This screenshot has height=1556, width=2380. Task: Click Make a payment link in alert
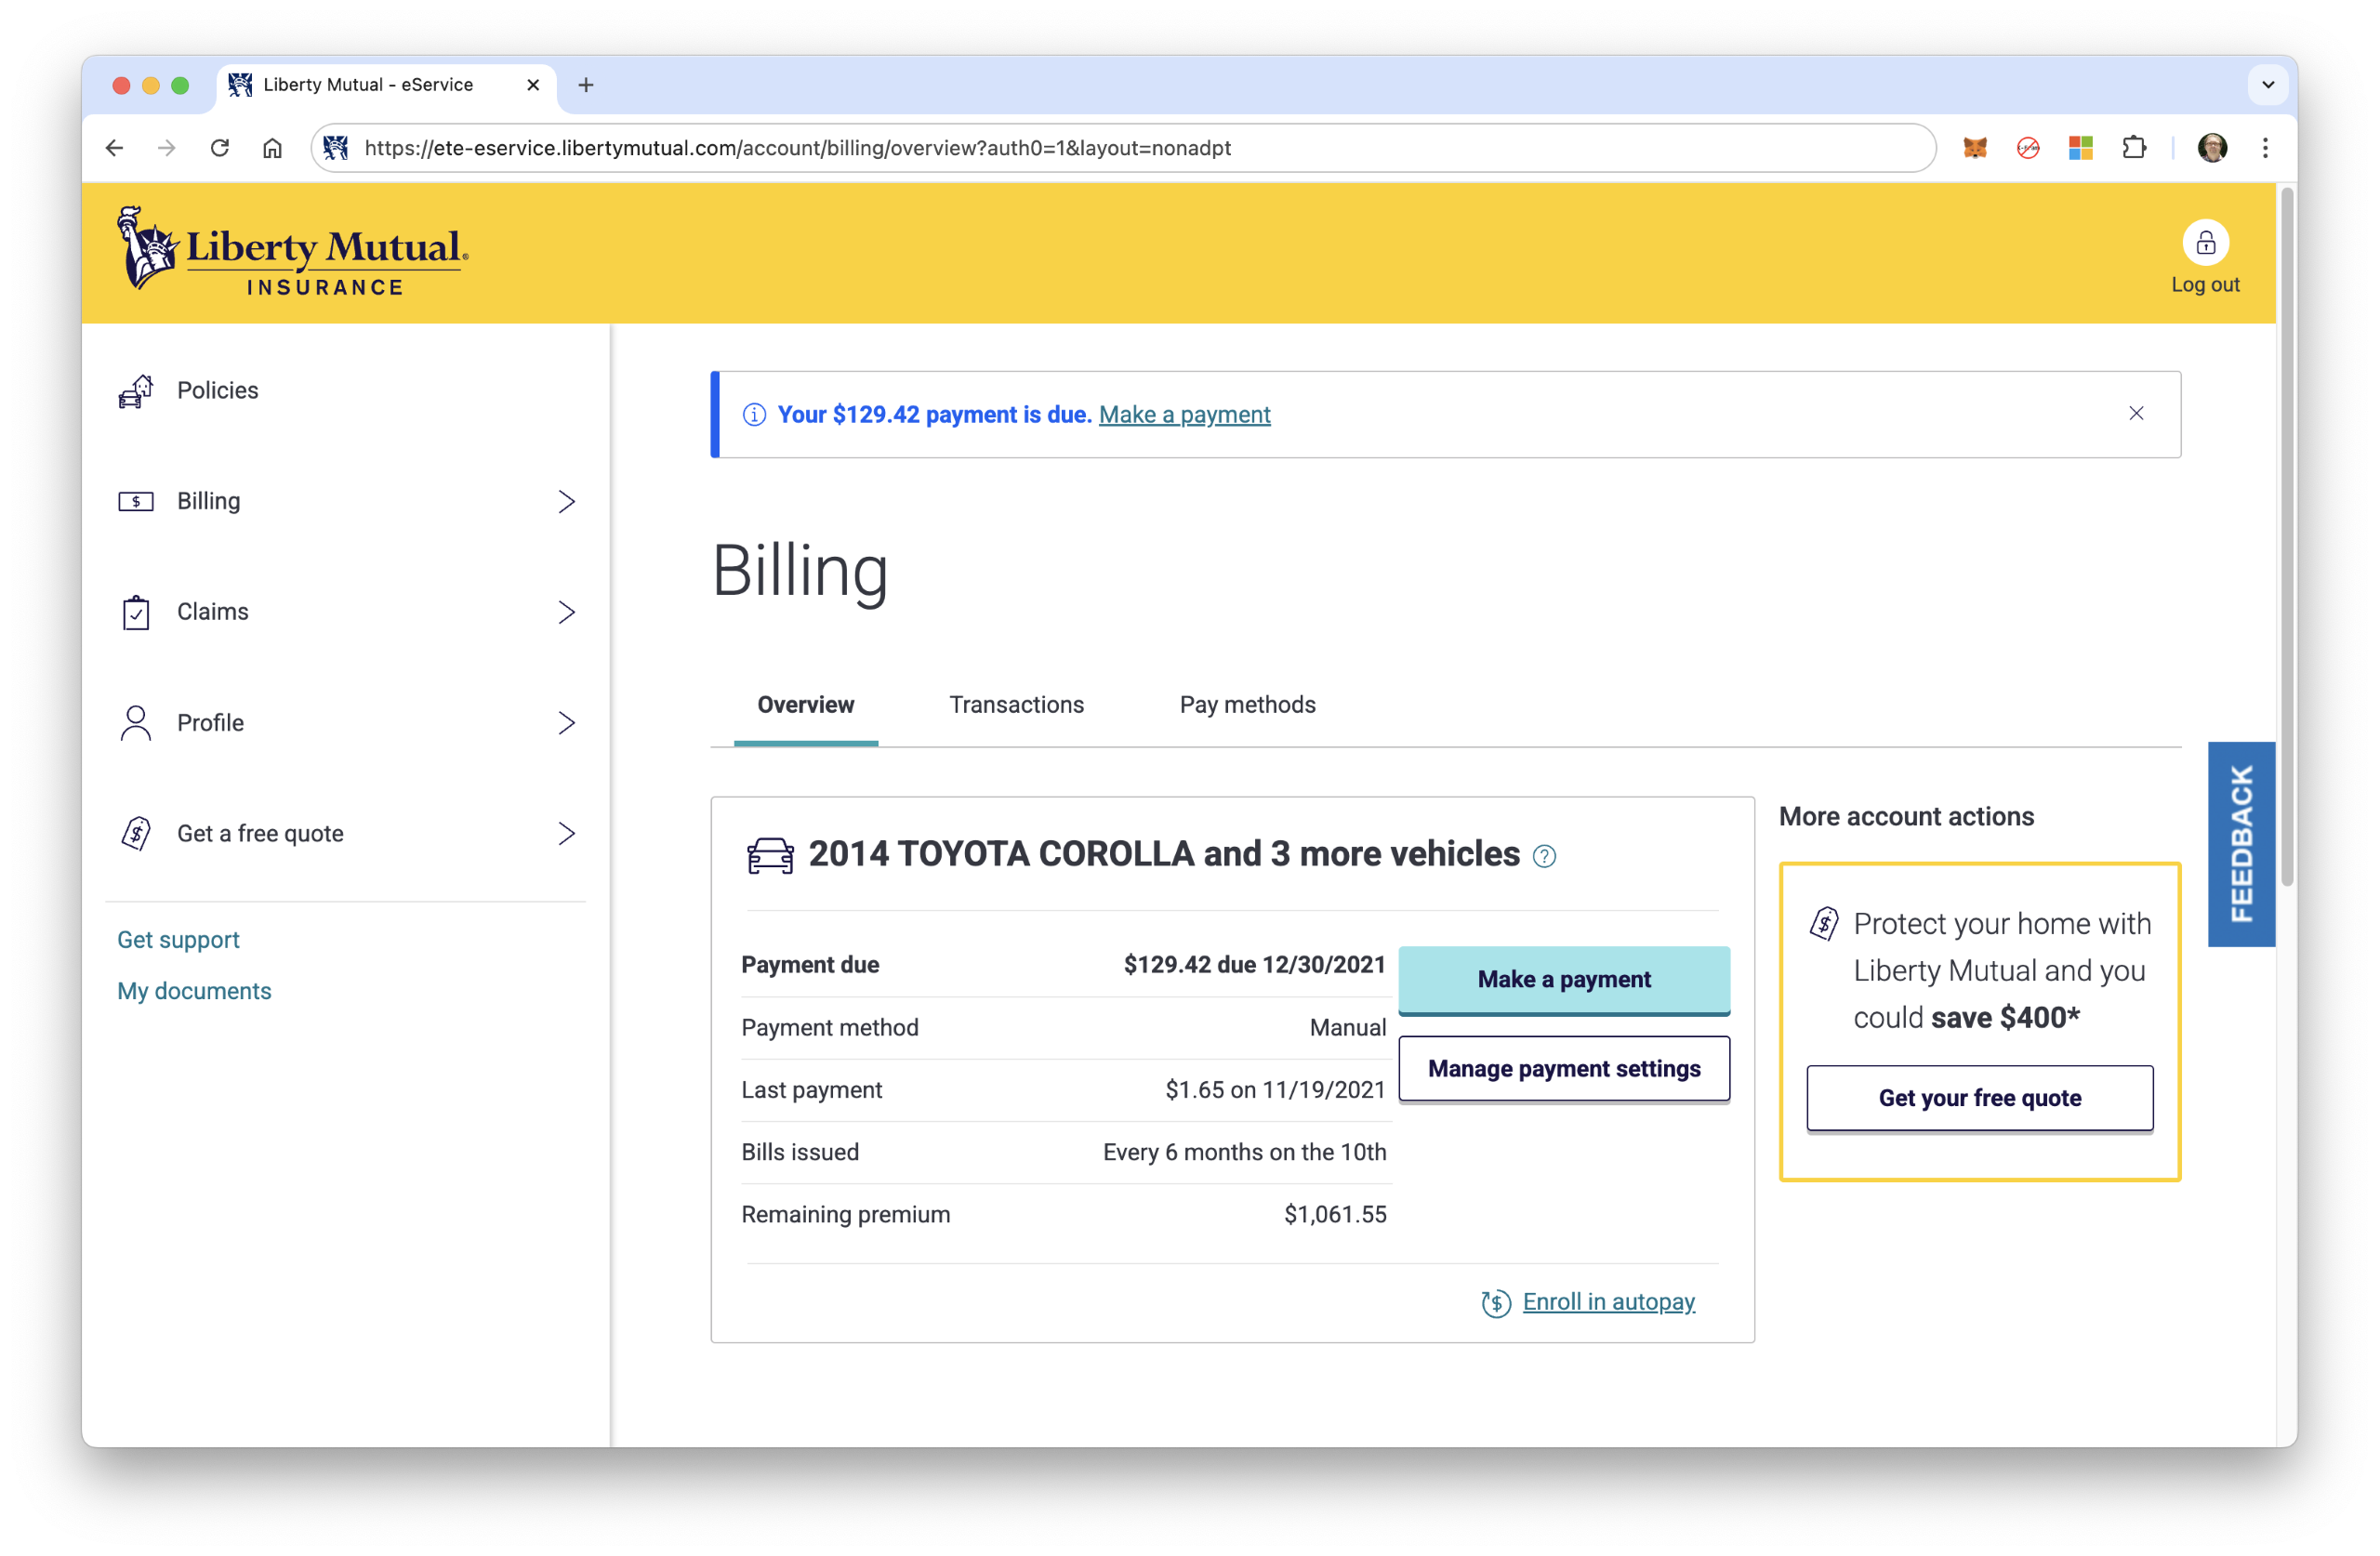click(x=1184, y=414)
